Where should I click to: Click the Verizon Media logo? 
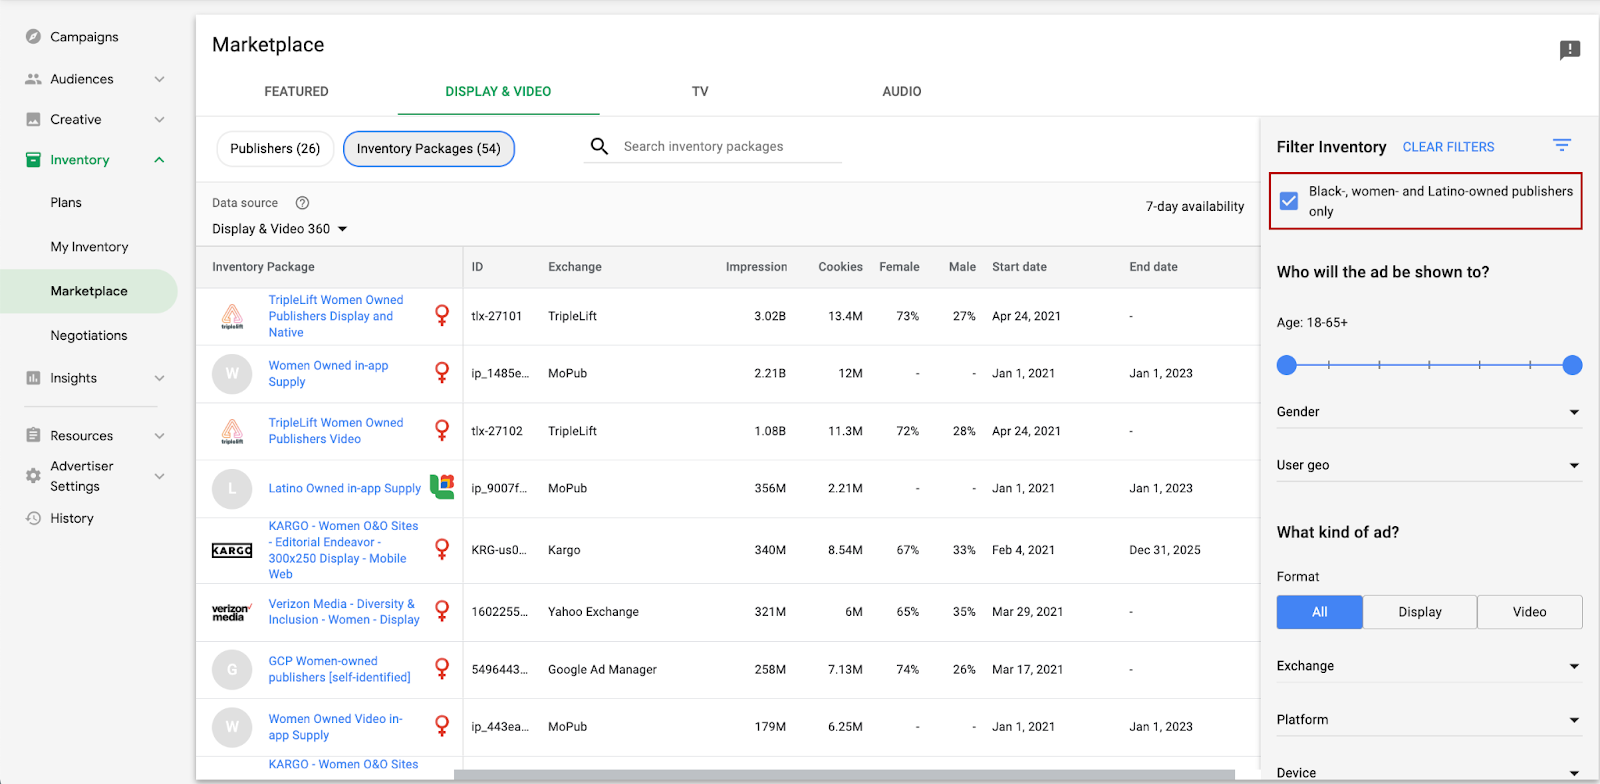(x=232, y=612)
